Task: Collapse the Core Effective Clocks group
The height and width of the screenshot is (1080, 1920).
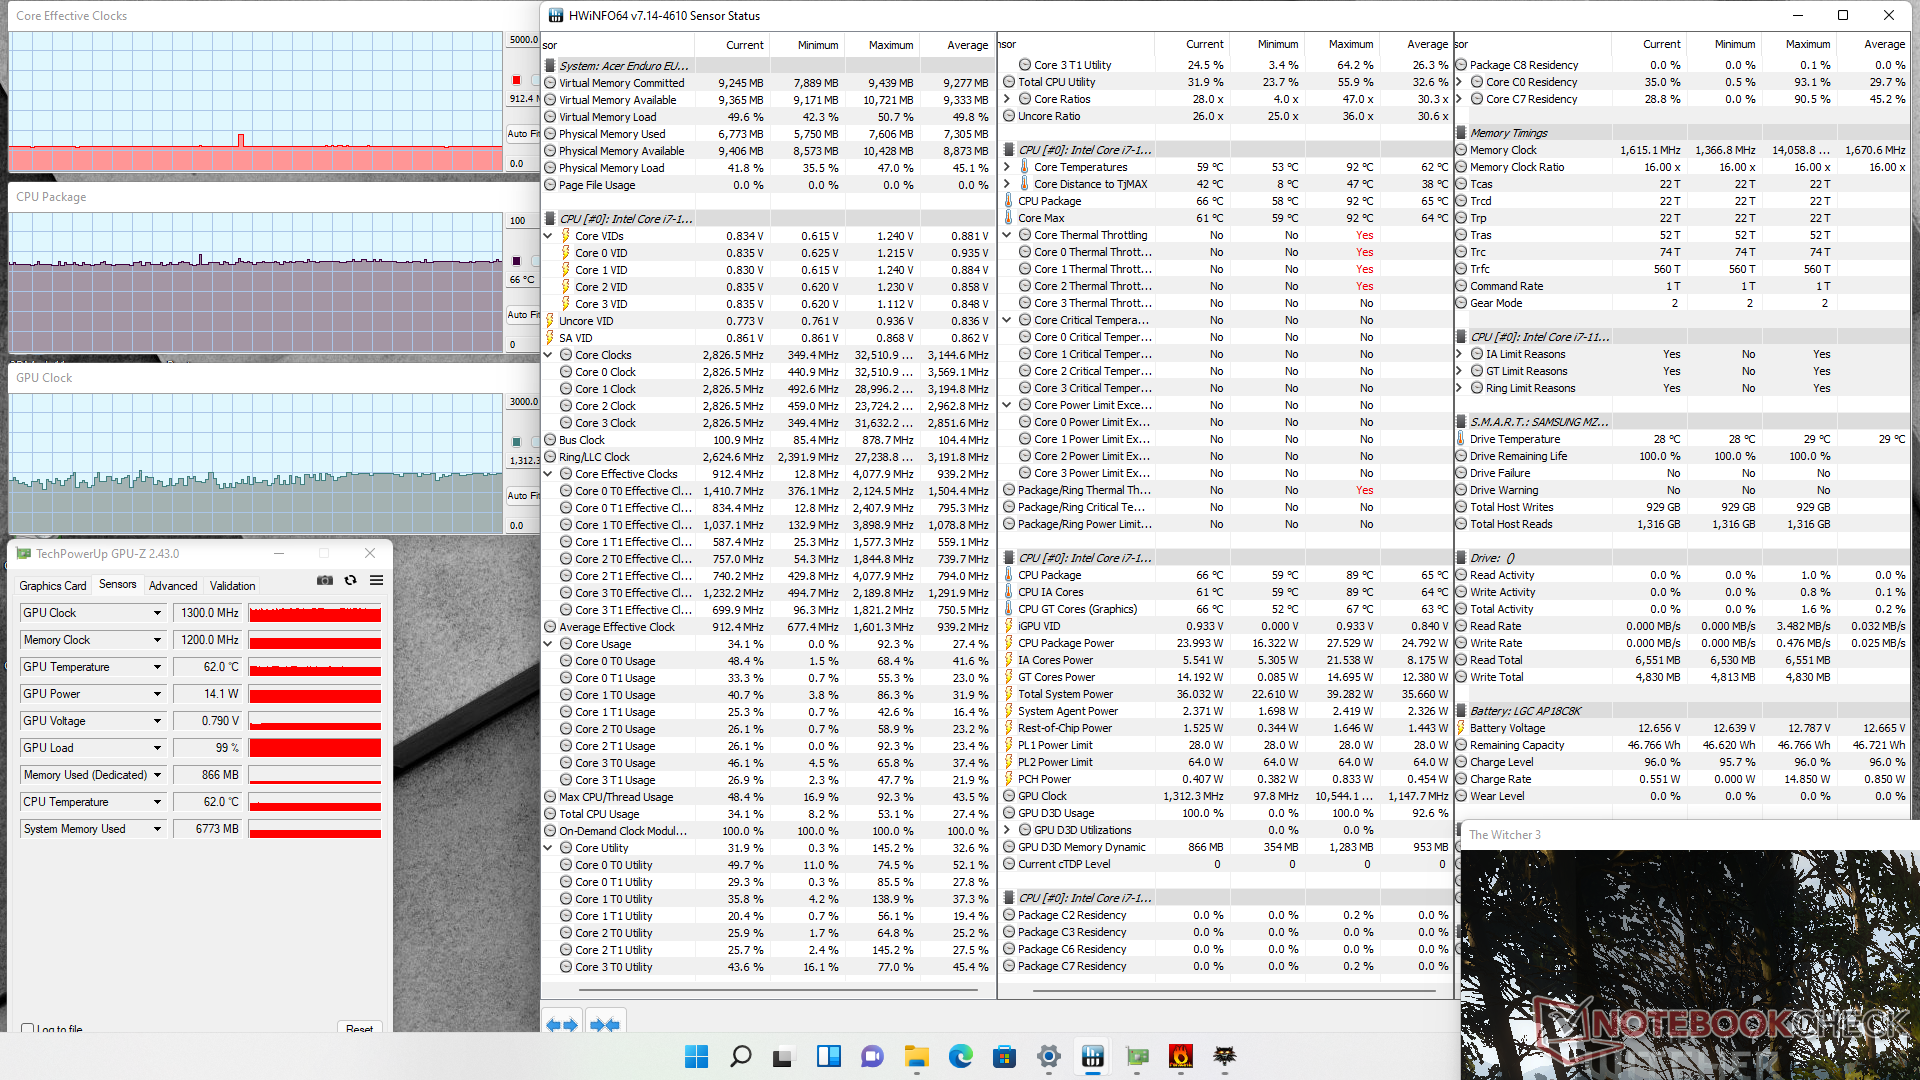Action: [x=548, y=474]
